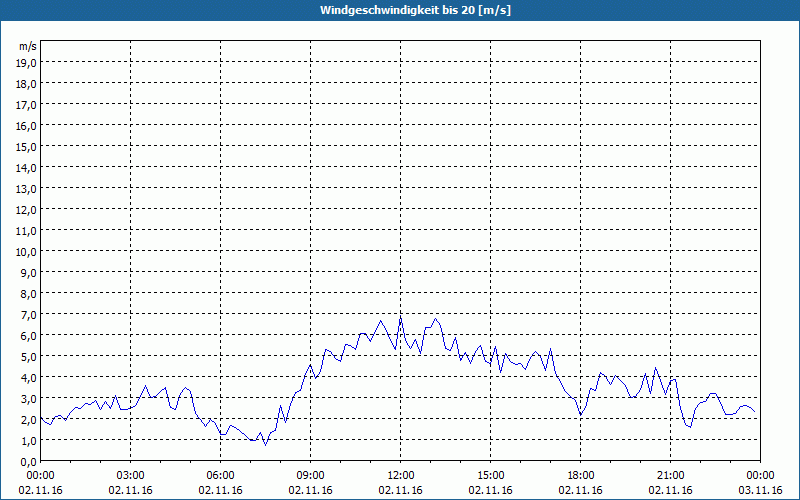The width and height of the screenshot is (800, 500).
Task: Select the 13,0 y-axis label
Action: click(x=27, y=189)
